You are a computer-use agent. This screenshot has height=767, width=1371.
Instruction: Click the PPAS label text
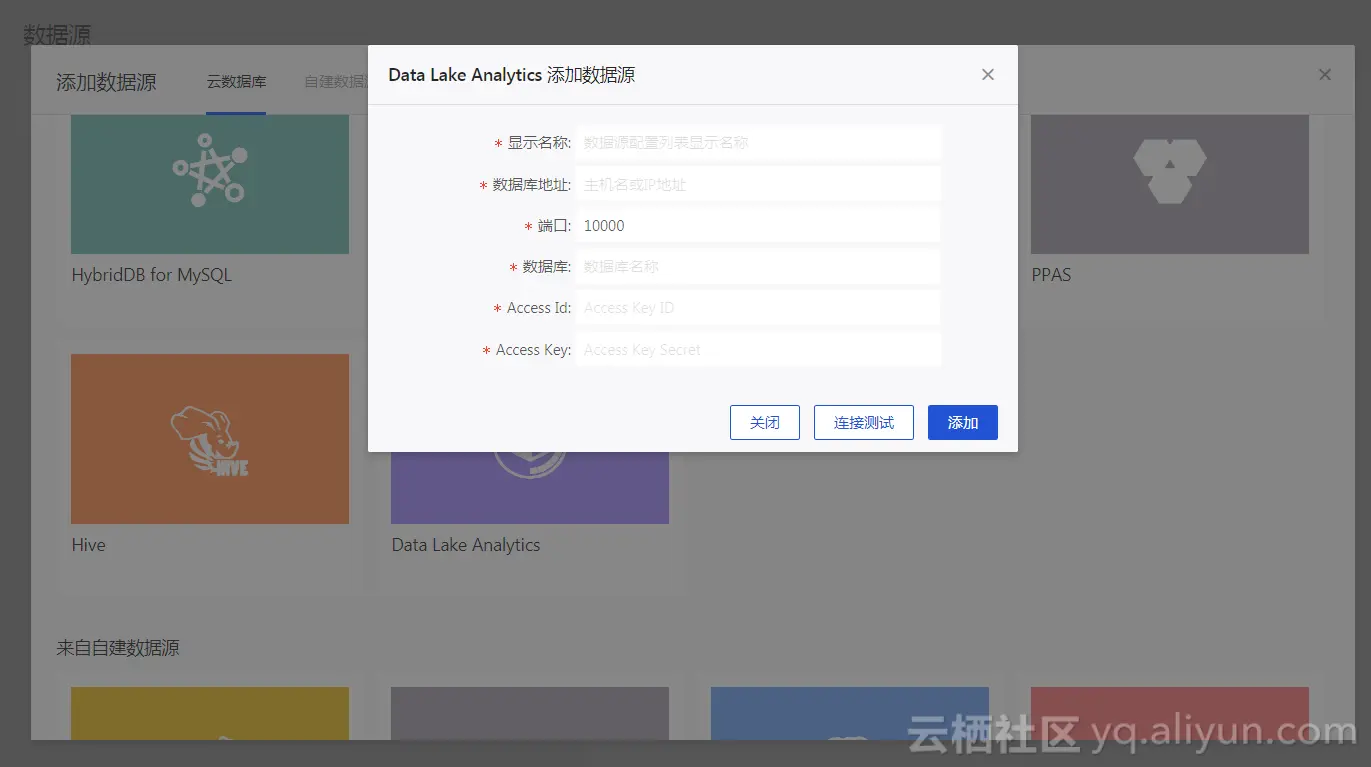point(1051,275)
